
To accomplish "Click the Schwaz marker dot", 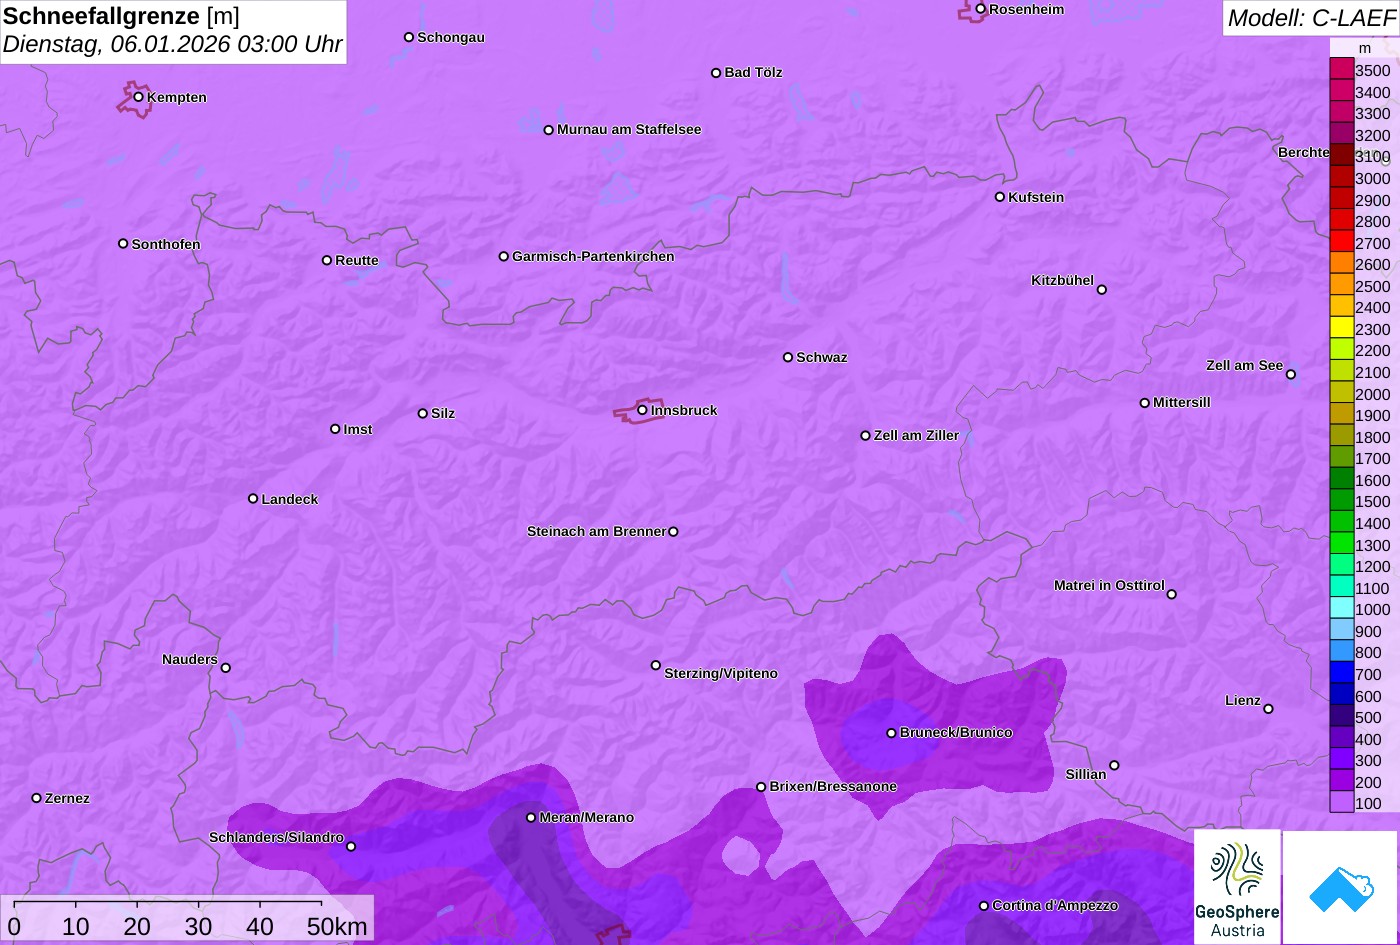I will coord(788,357).
